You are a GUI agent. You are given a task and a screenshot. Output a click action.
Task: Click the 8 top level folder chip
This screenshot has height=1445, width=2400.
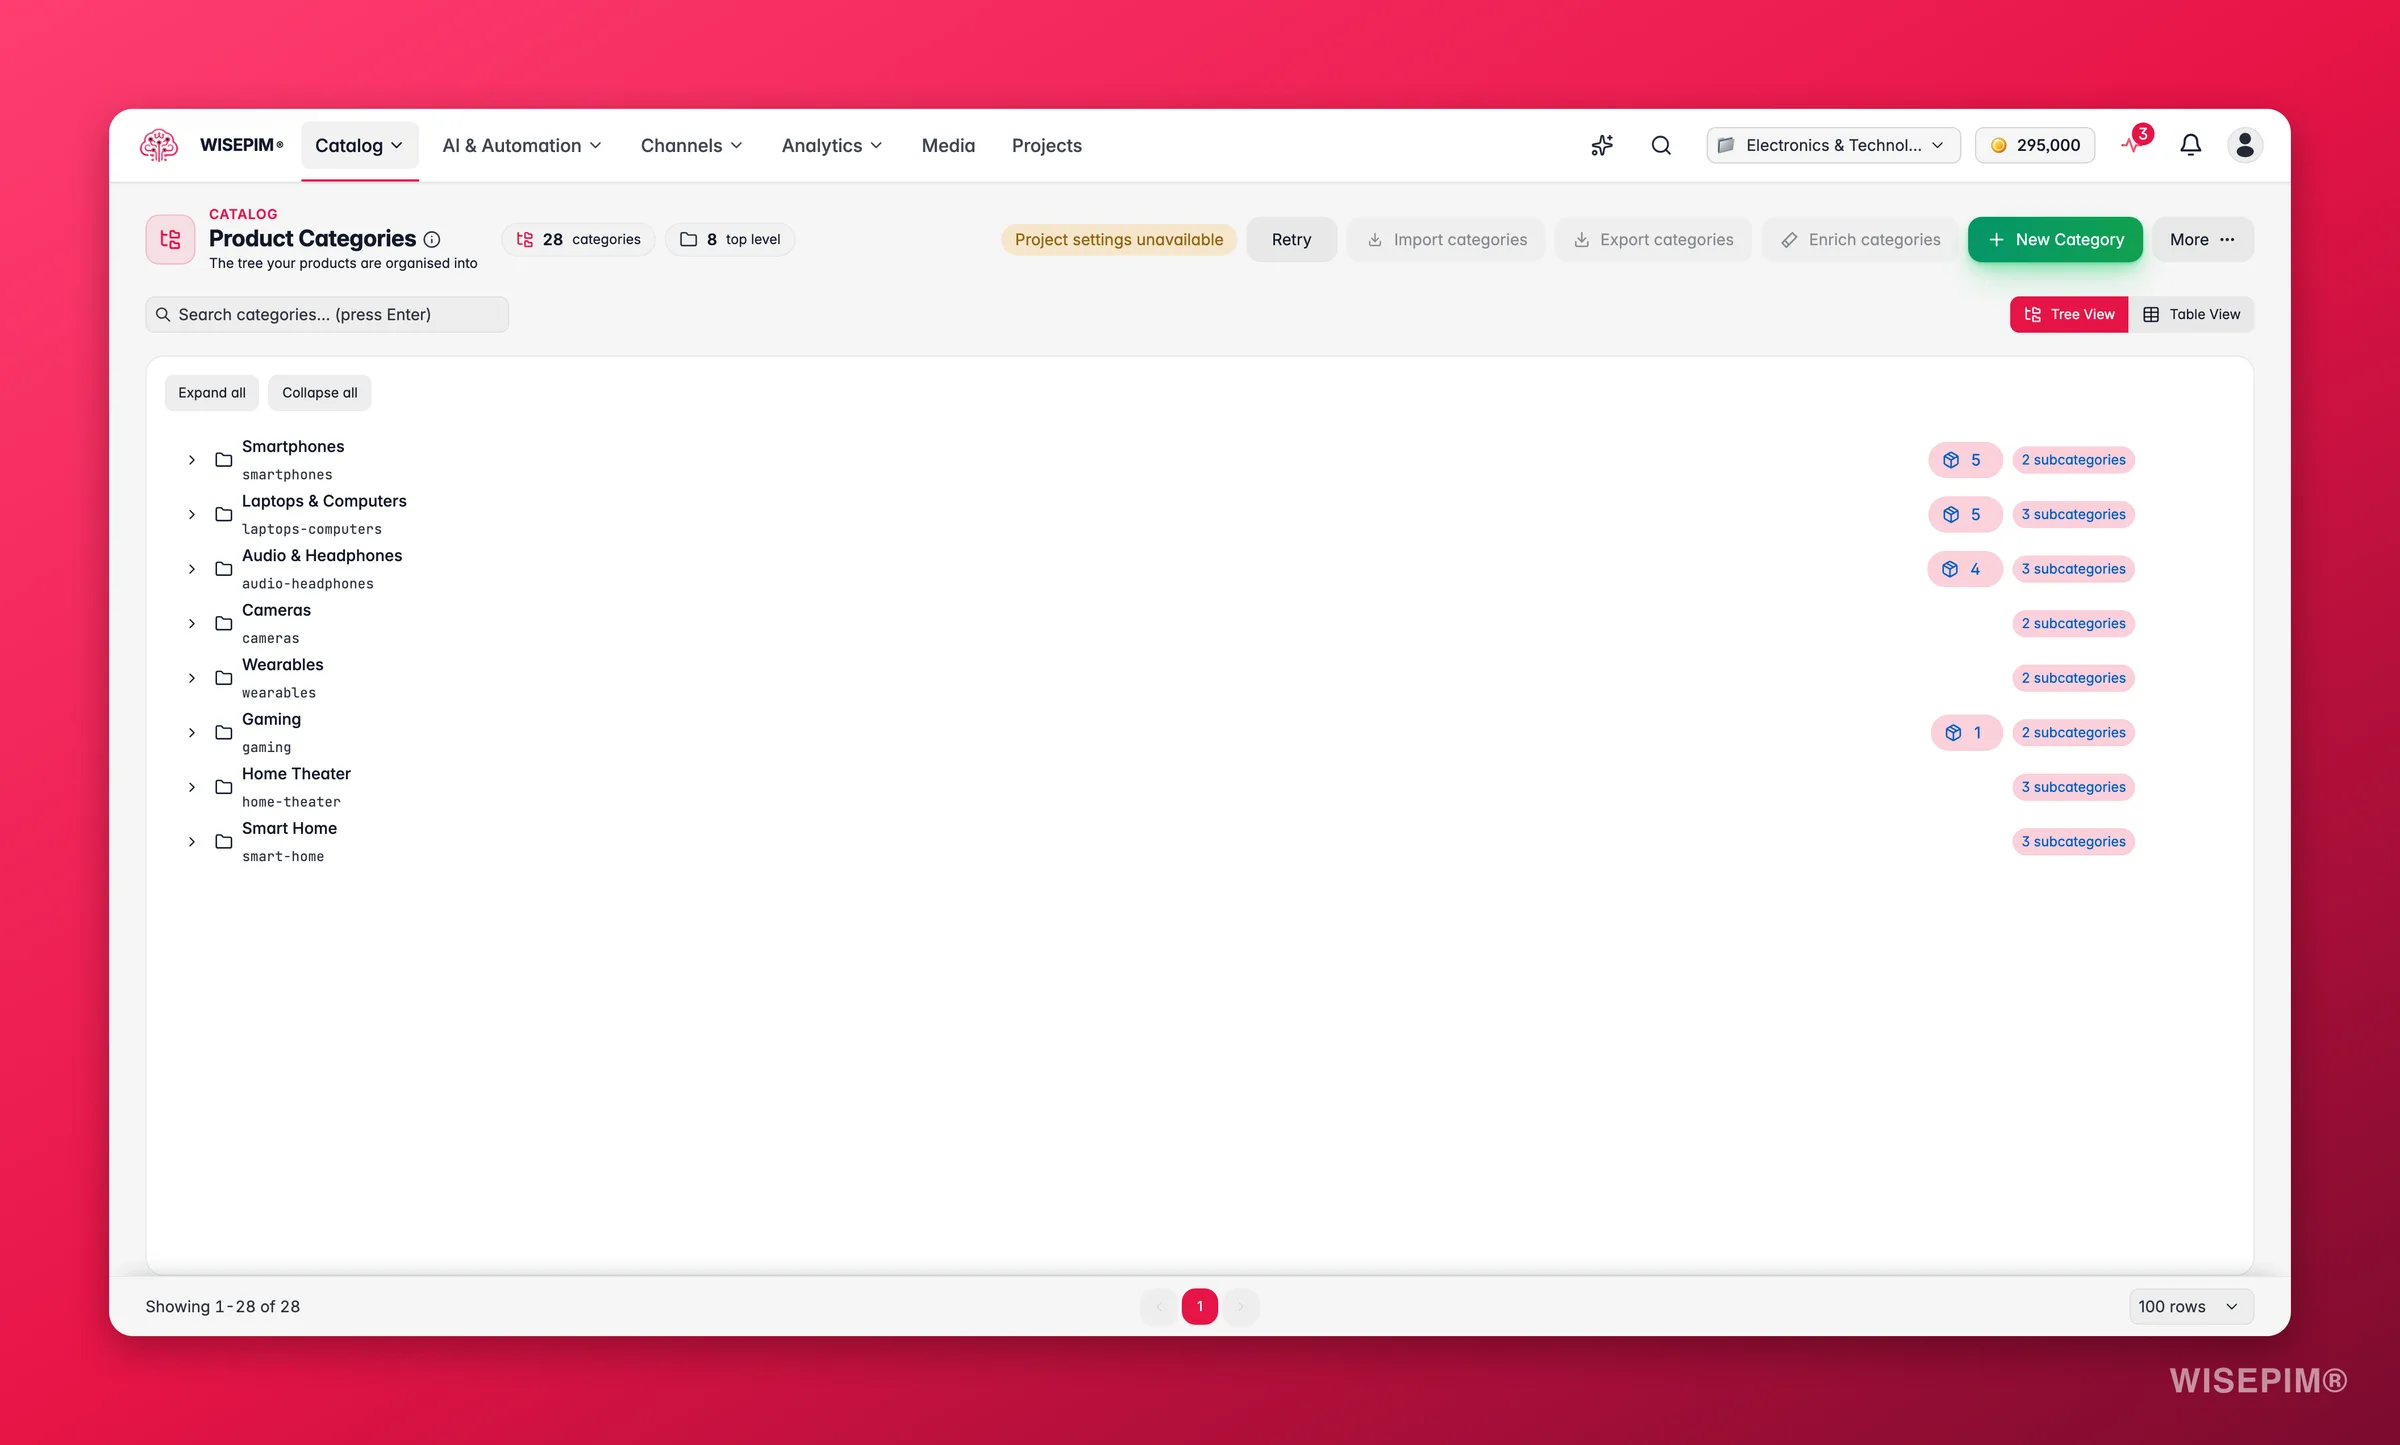pyautogui.click(x=730, y=239)
